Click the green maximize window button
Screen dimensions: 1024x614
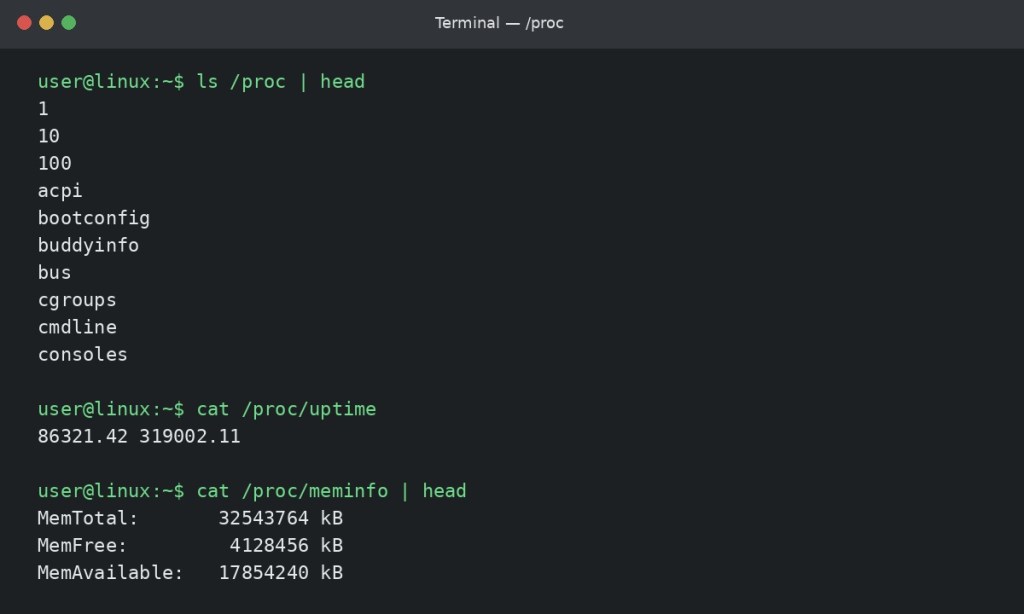69,23
